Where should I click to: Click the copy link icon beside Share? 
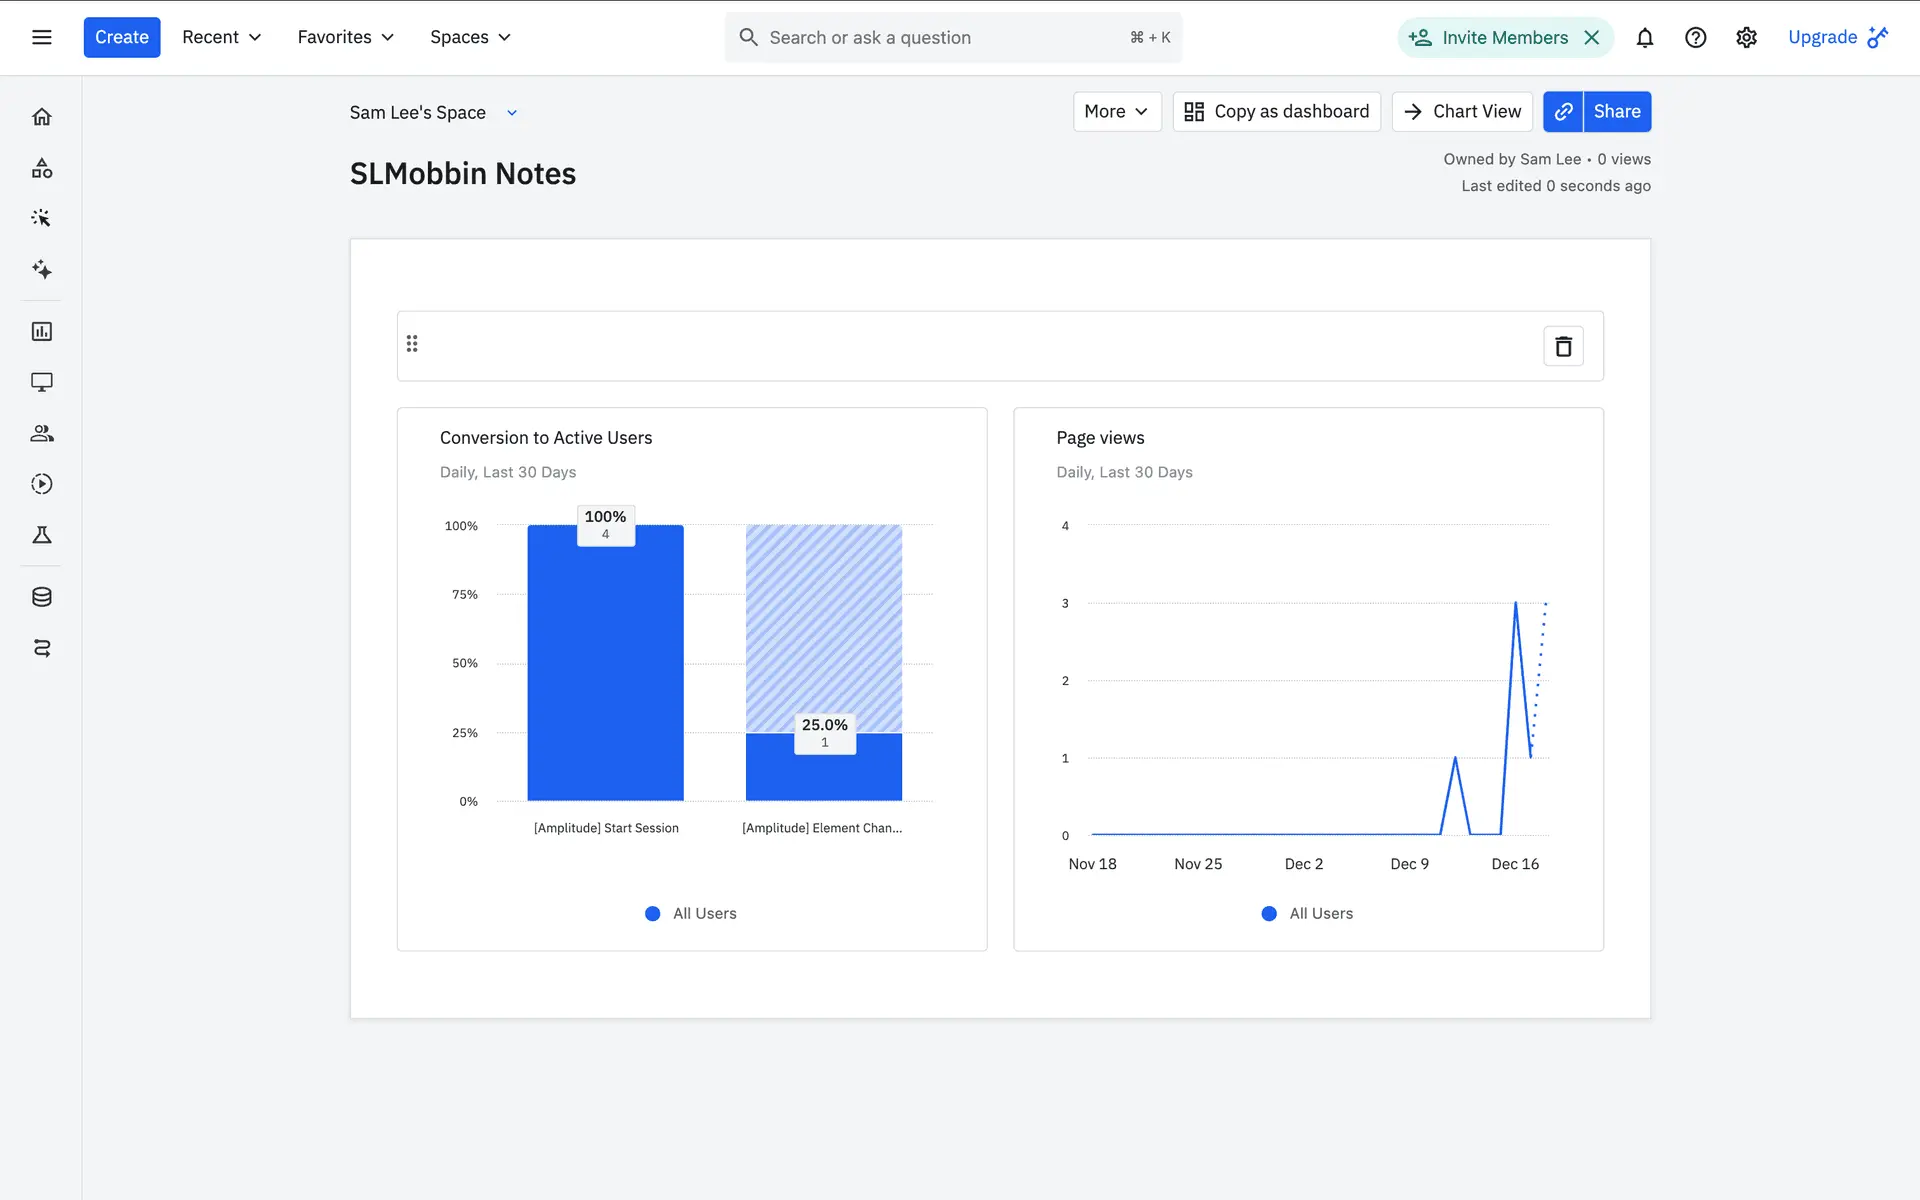click(x=1563, y=112)
